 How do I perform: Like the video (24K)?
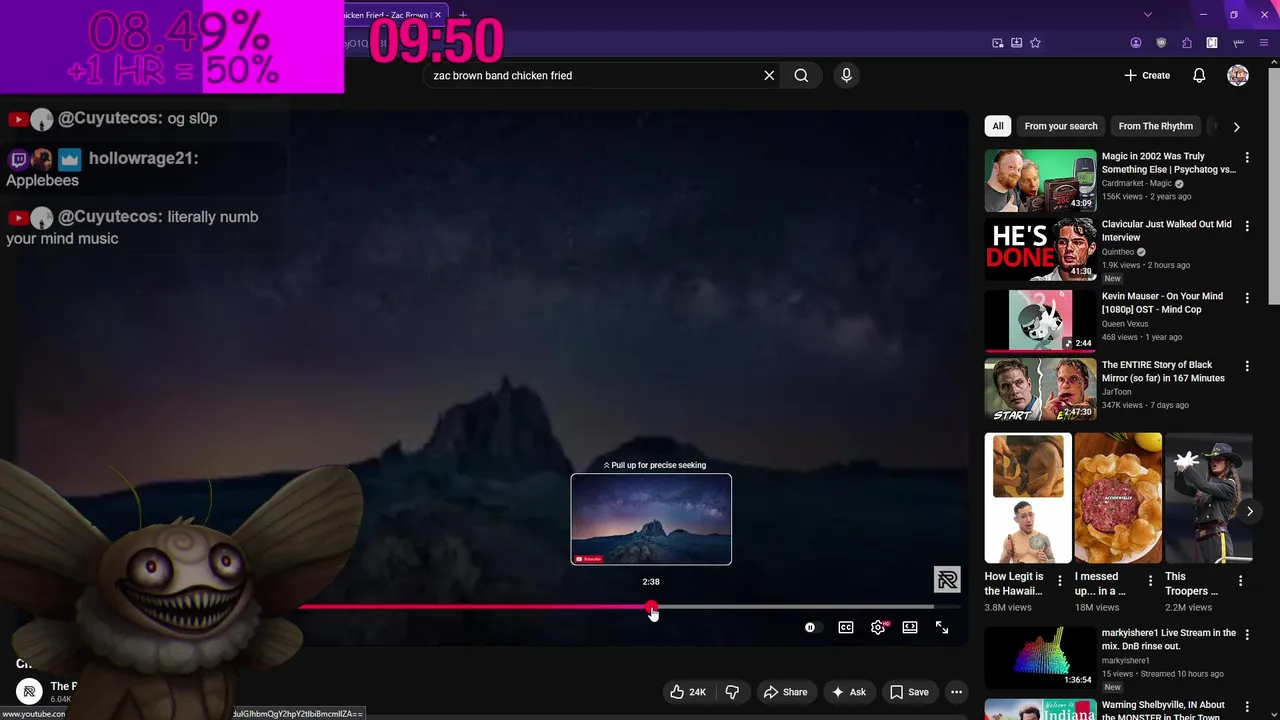pos(687,692)
